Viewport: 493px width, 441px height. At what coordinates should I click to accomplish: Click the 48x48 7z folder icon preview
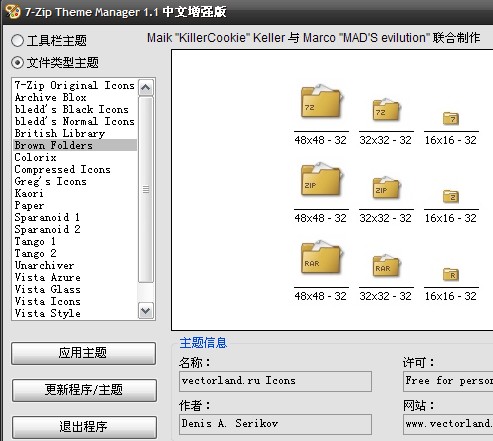pyautogui.click(x=321, y=101)
